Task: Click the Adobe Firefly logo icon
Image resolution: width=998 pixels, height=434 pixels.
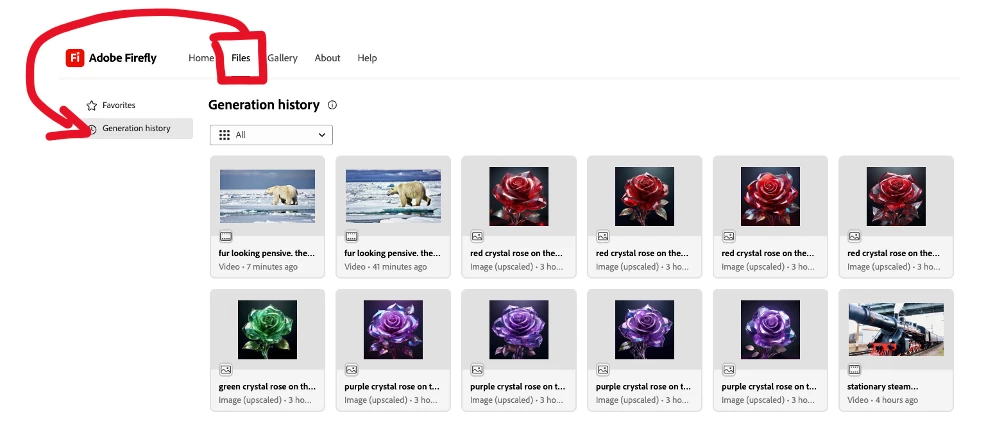Action: click(74, 58)
